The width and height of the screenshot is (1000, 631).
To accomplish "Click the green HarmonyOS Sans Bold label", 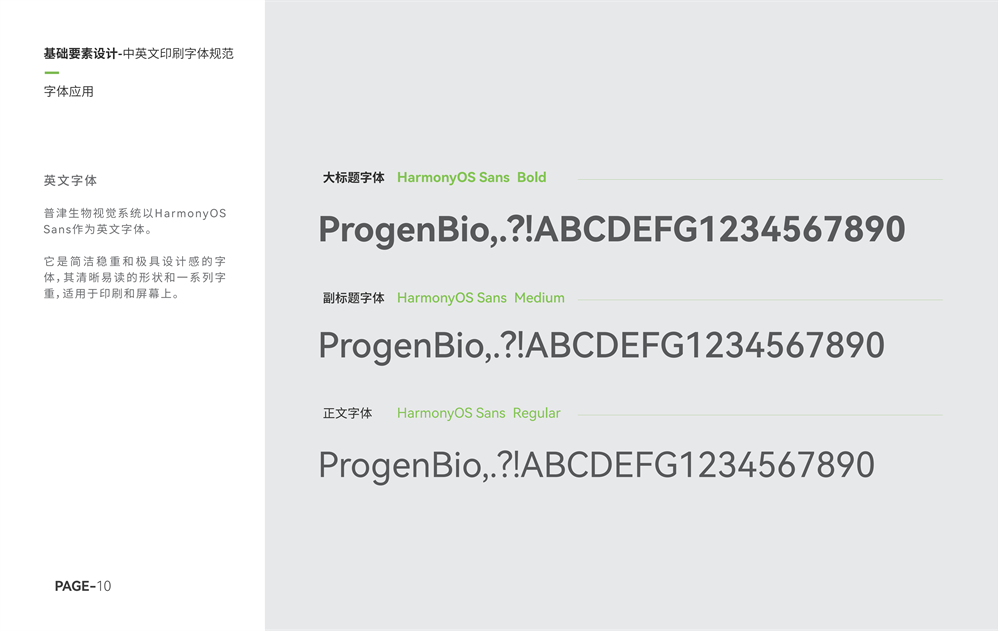I will coord(471,178).
